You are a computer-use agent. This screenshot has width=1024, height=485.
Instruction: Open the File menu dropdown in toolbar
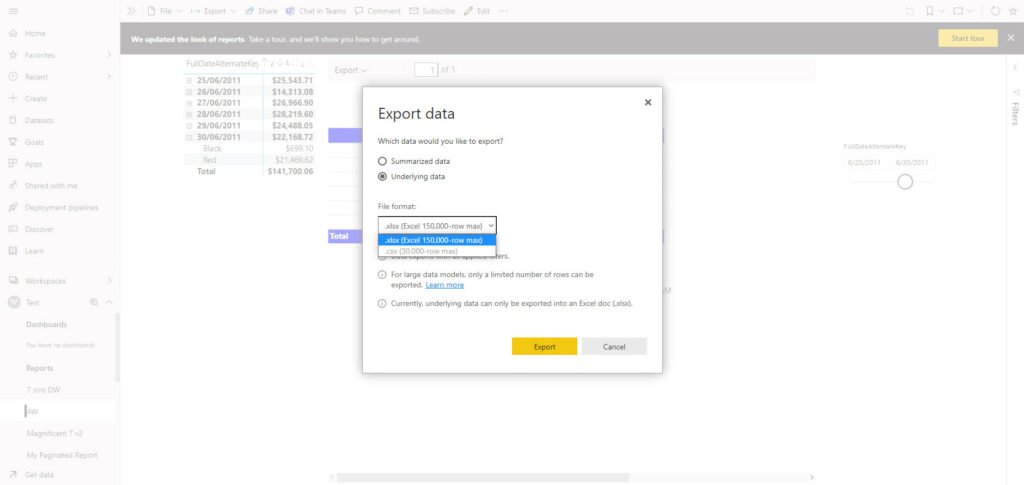click(165, 11)
